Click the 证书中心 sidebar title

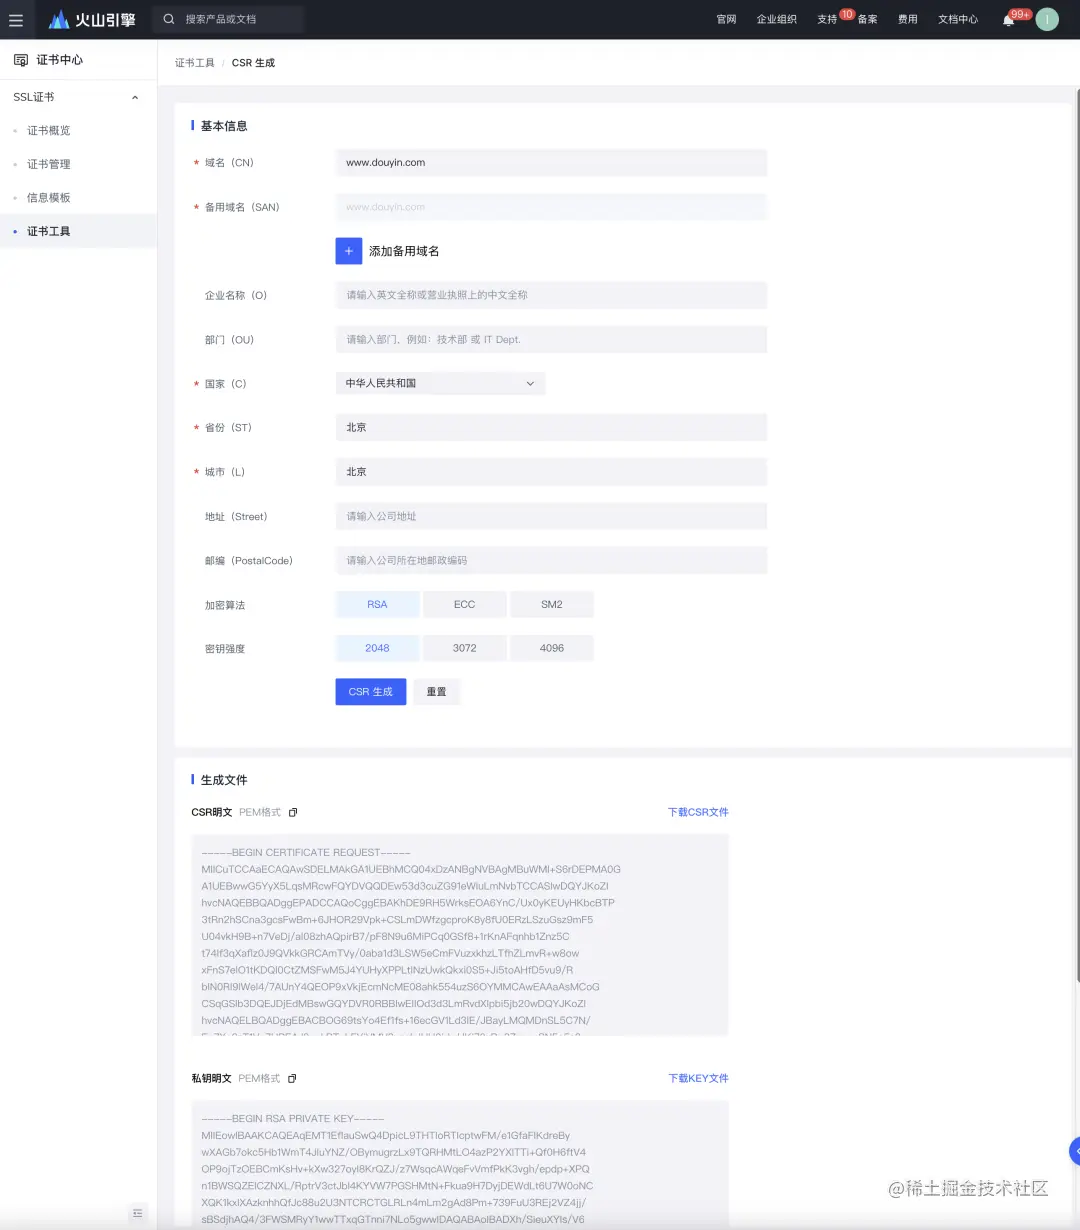(x=60, y=60)
